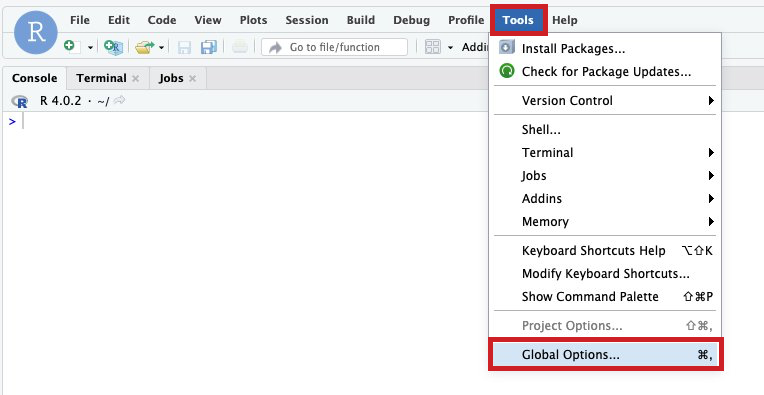Screen dimensions: 764x395
Task: Click the view working directory arrow icon
Action: click(119, 101)
